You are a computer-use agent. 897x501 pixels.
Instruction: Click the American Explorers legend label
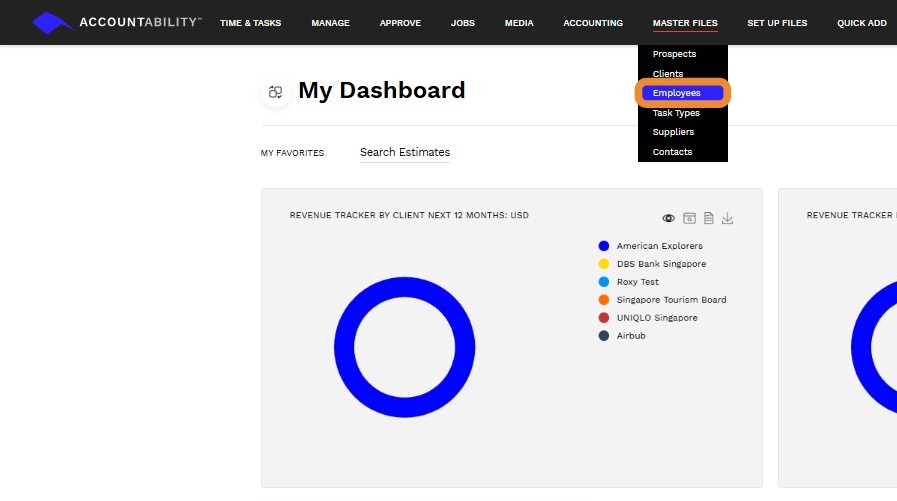point(660,246)
